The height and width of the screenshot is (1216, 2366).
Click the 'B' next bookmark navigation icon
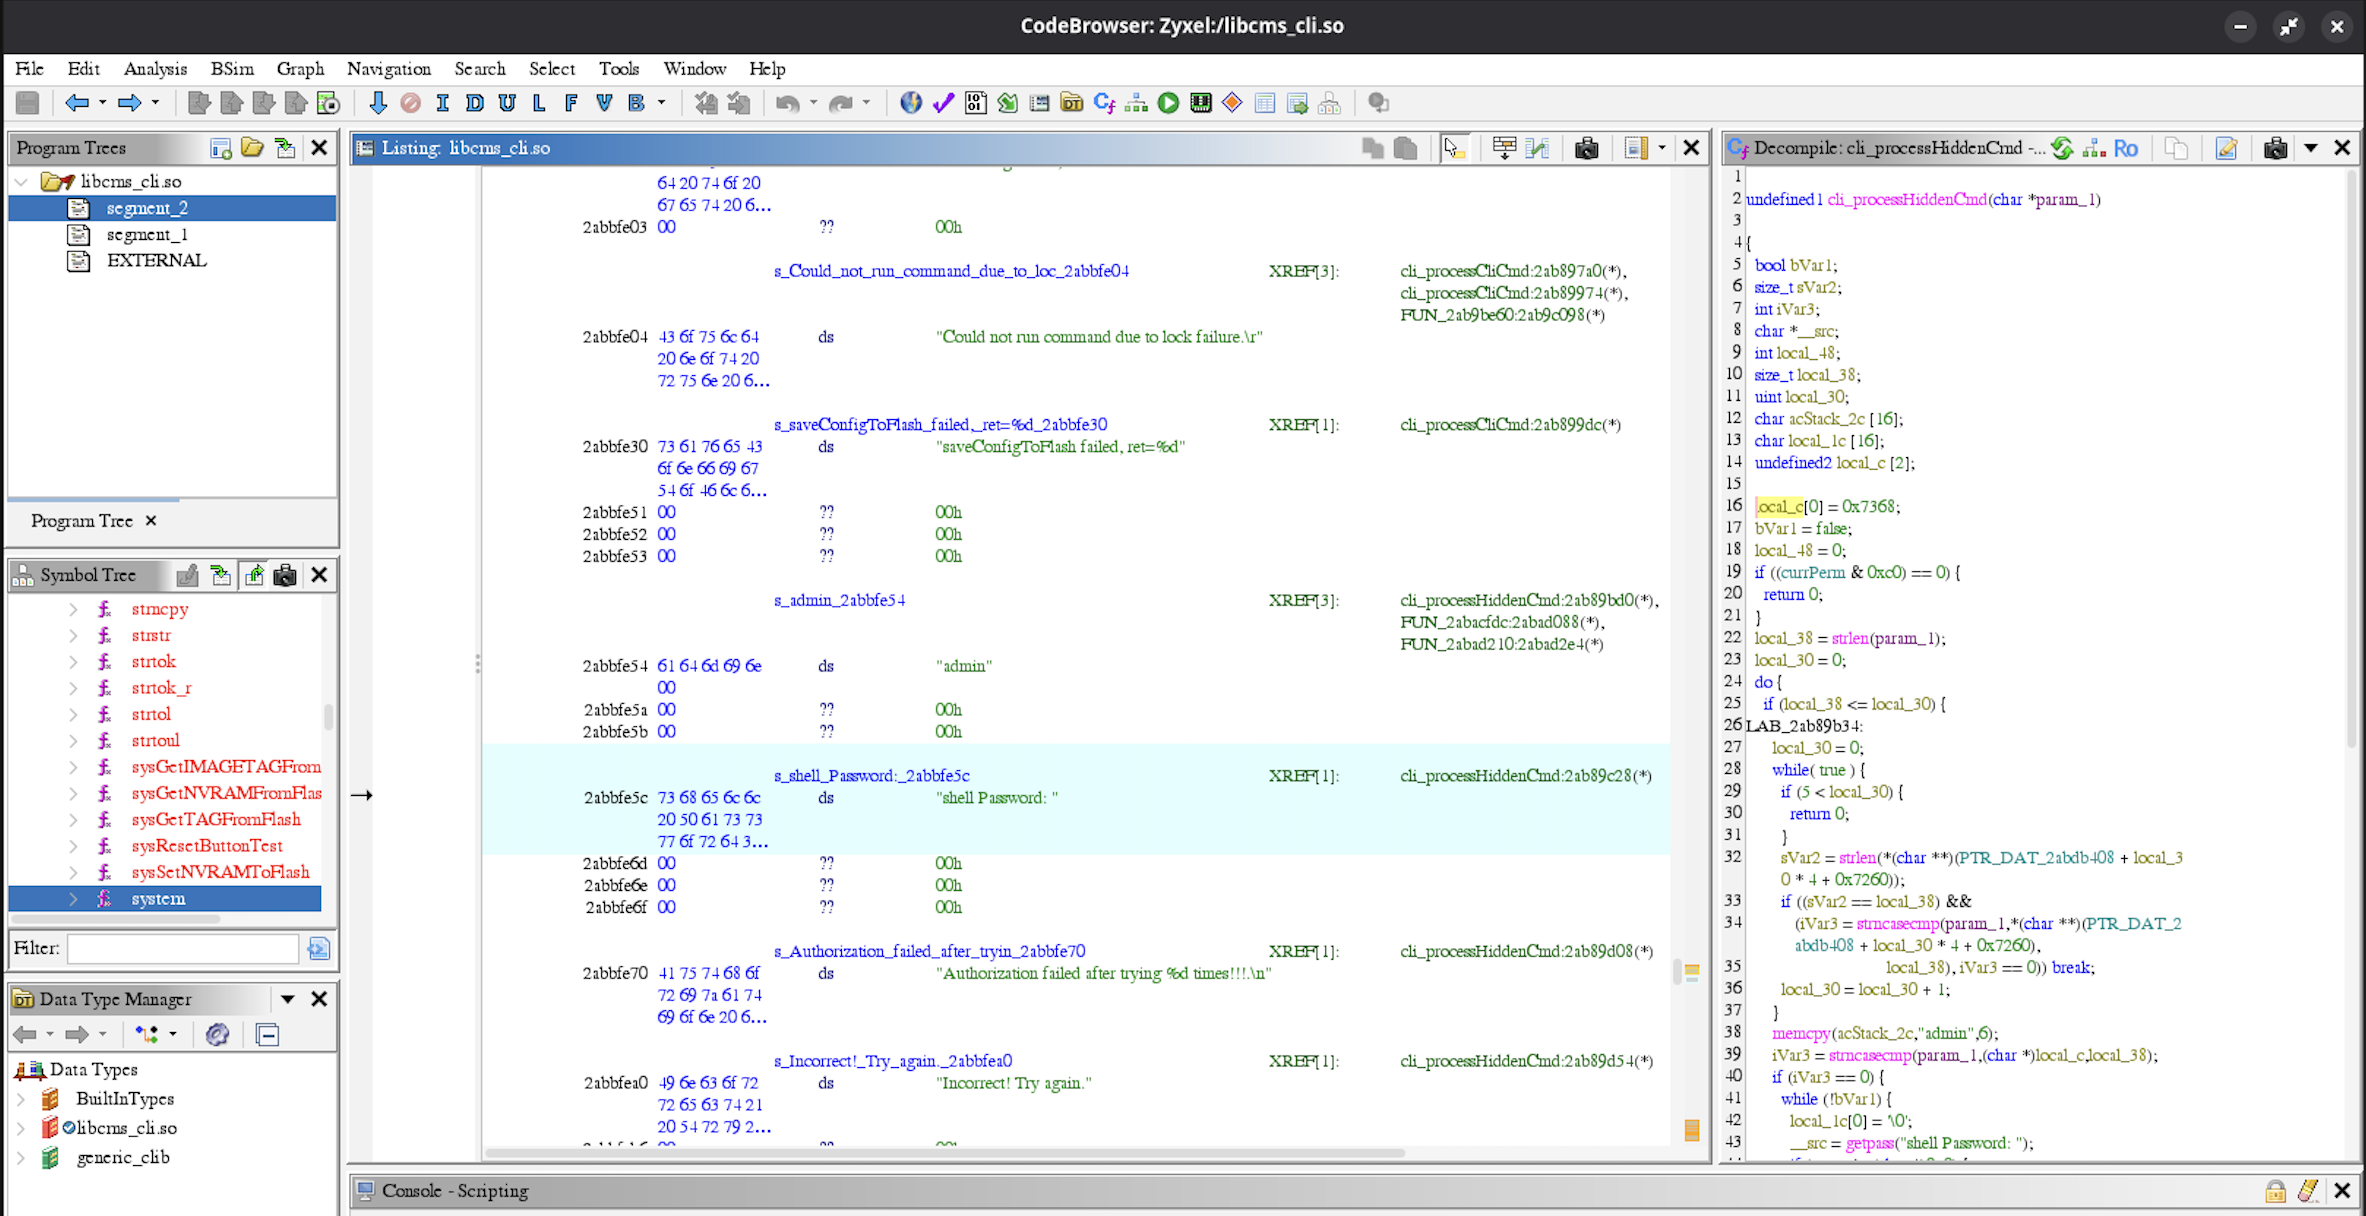coord(636,103)
